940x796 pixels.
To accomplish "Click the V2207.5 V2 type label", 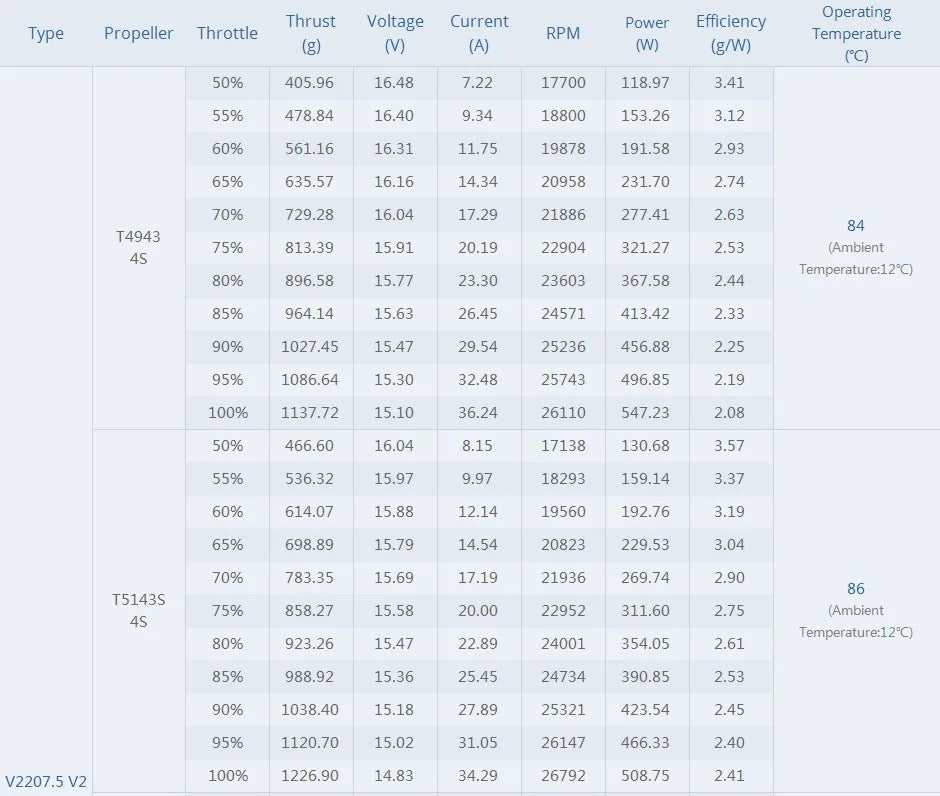I will [46, 781].
